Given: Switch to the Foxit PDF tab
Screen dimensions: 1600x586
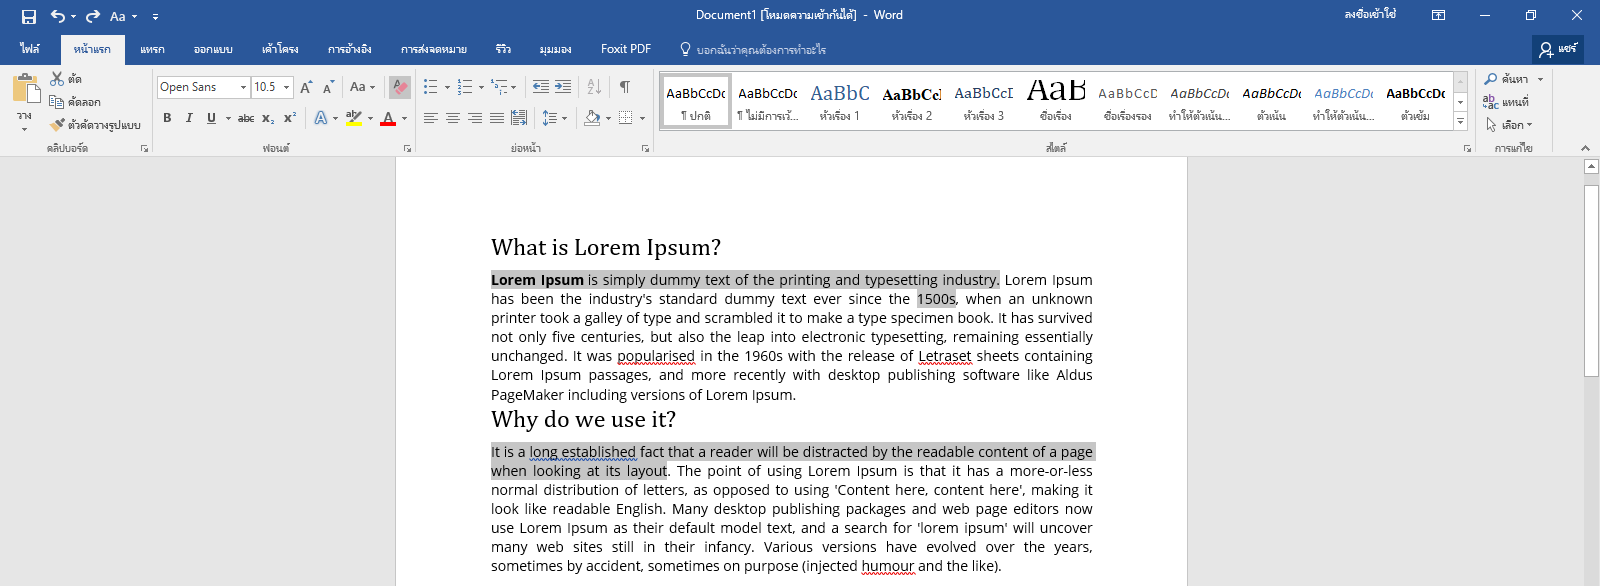Looking at the screenshot, I should tap(626, 49).
